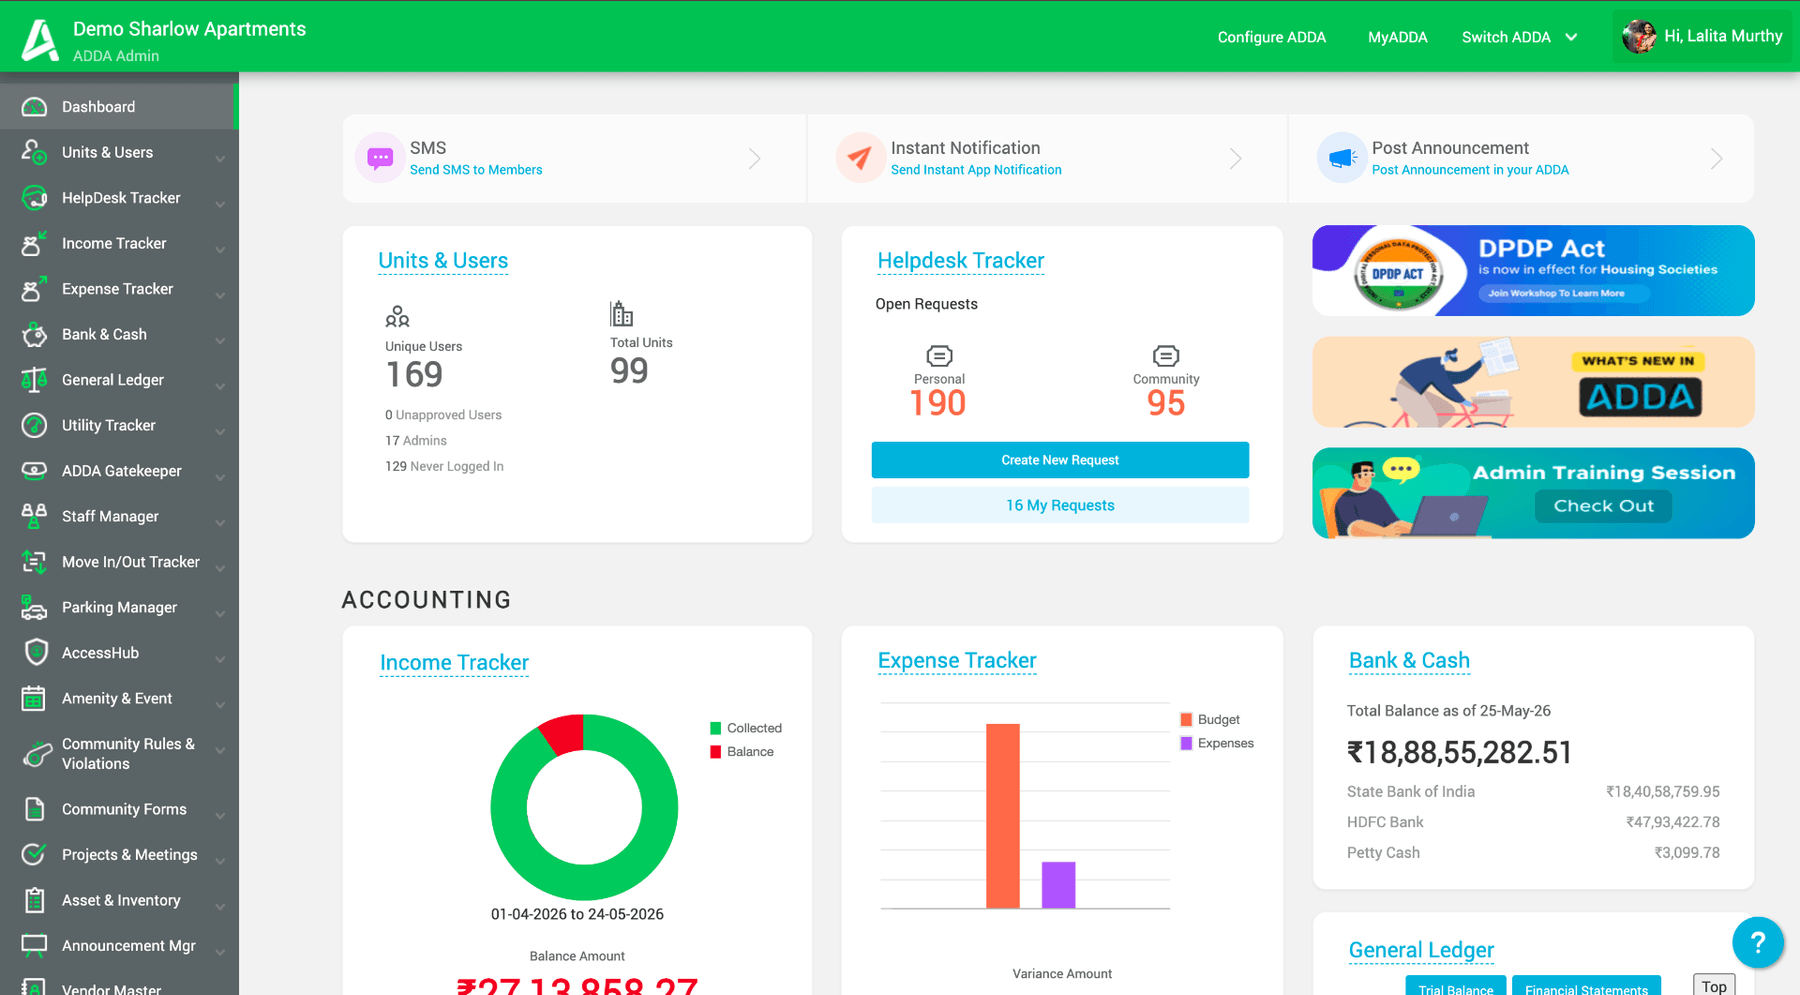
Task: Select Parking Manager in sidebar menu
Action: coord(119,607)
